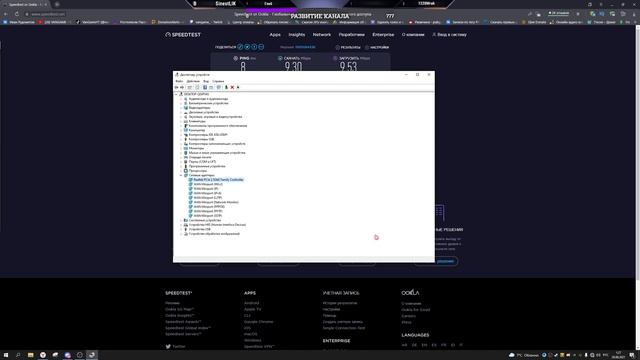The image size is (640, 360).
Task: Select WAN Miniport (SSTP) adapter
Action: coord(208,216)
